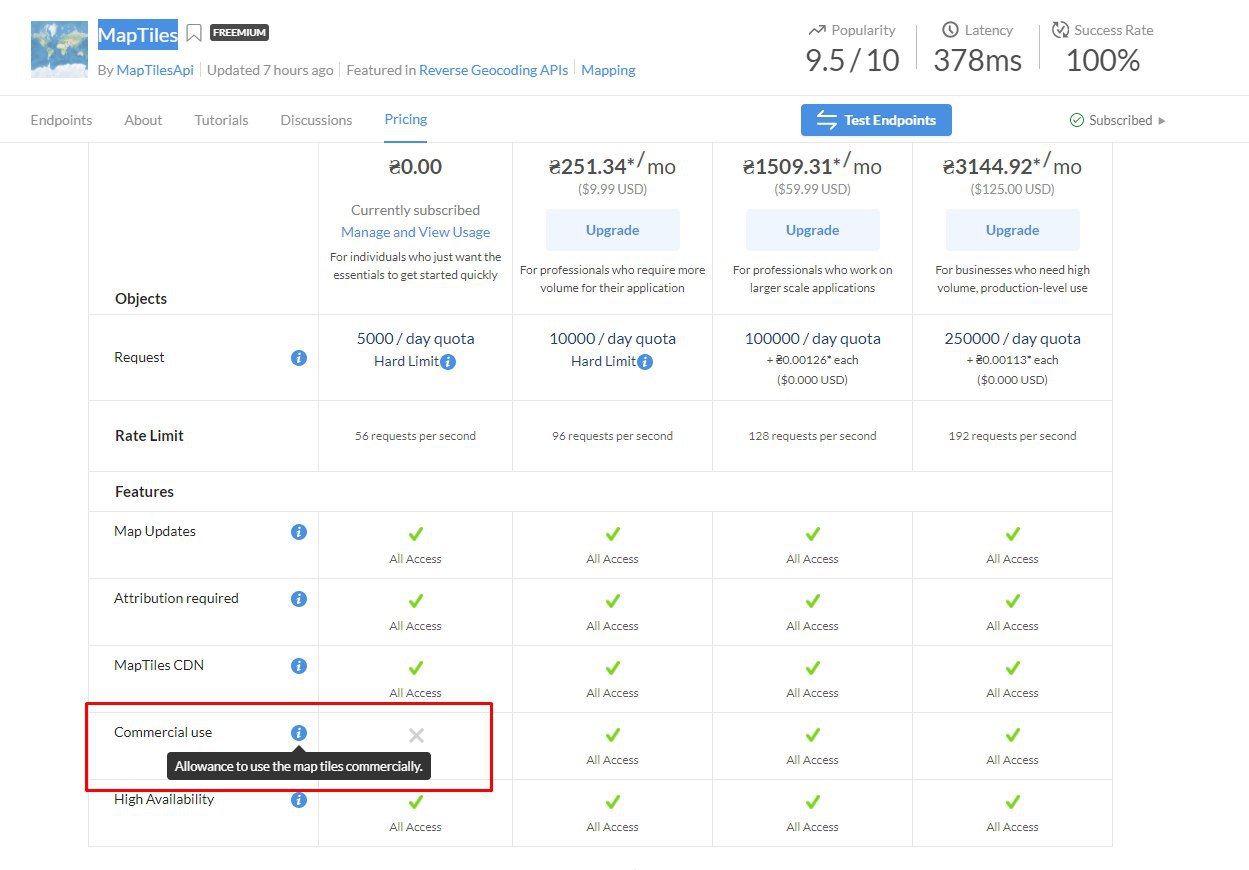Expand the Subscribed dropdown arrow
The height and width of the screenshot is (870, 1249).
pyautogui.click(x=1161, y=121)
